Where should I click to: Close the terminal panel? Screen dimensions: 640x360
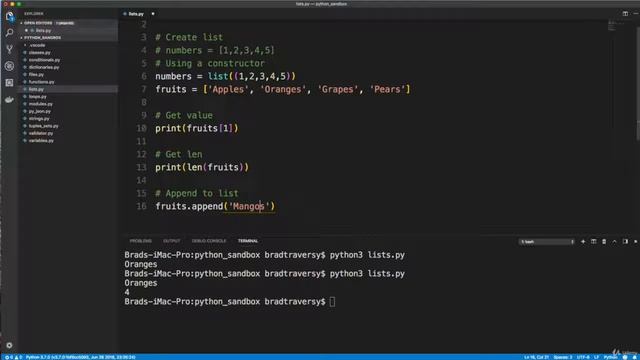[x=636, y=242]
